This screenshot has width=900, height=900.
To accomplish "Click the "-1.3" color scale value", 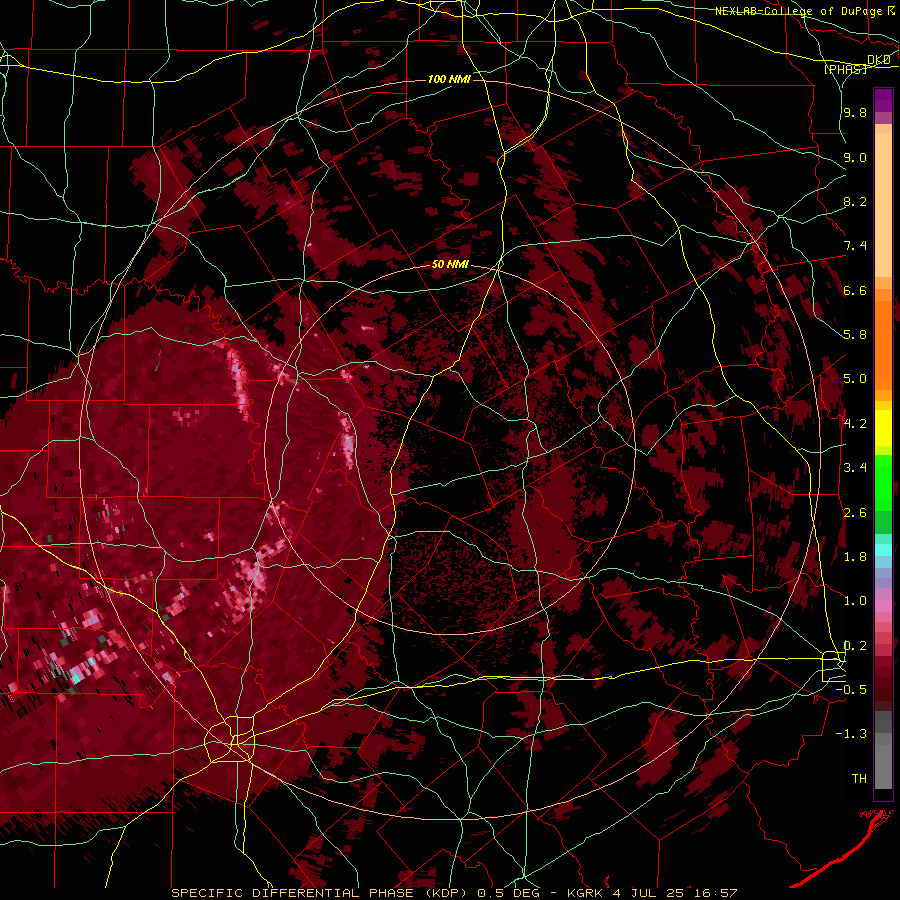I will 851,734.
